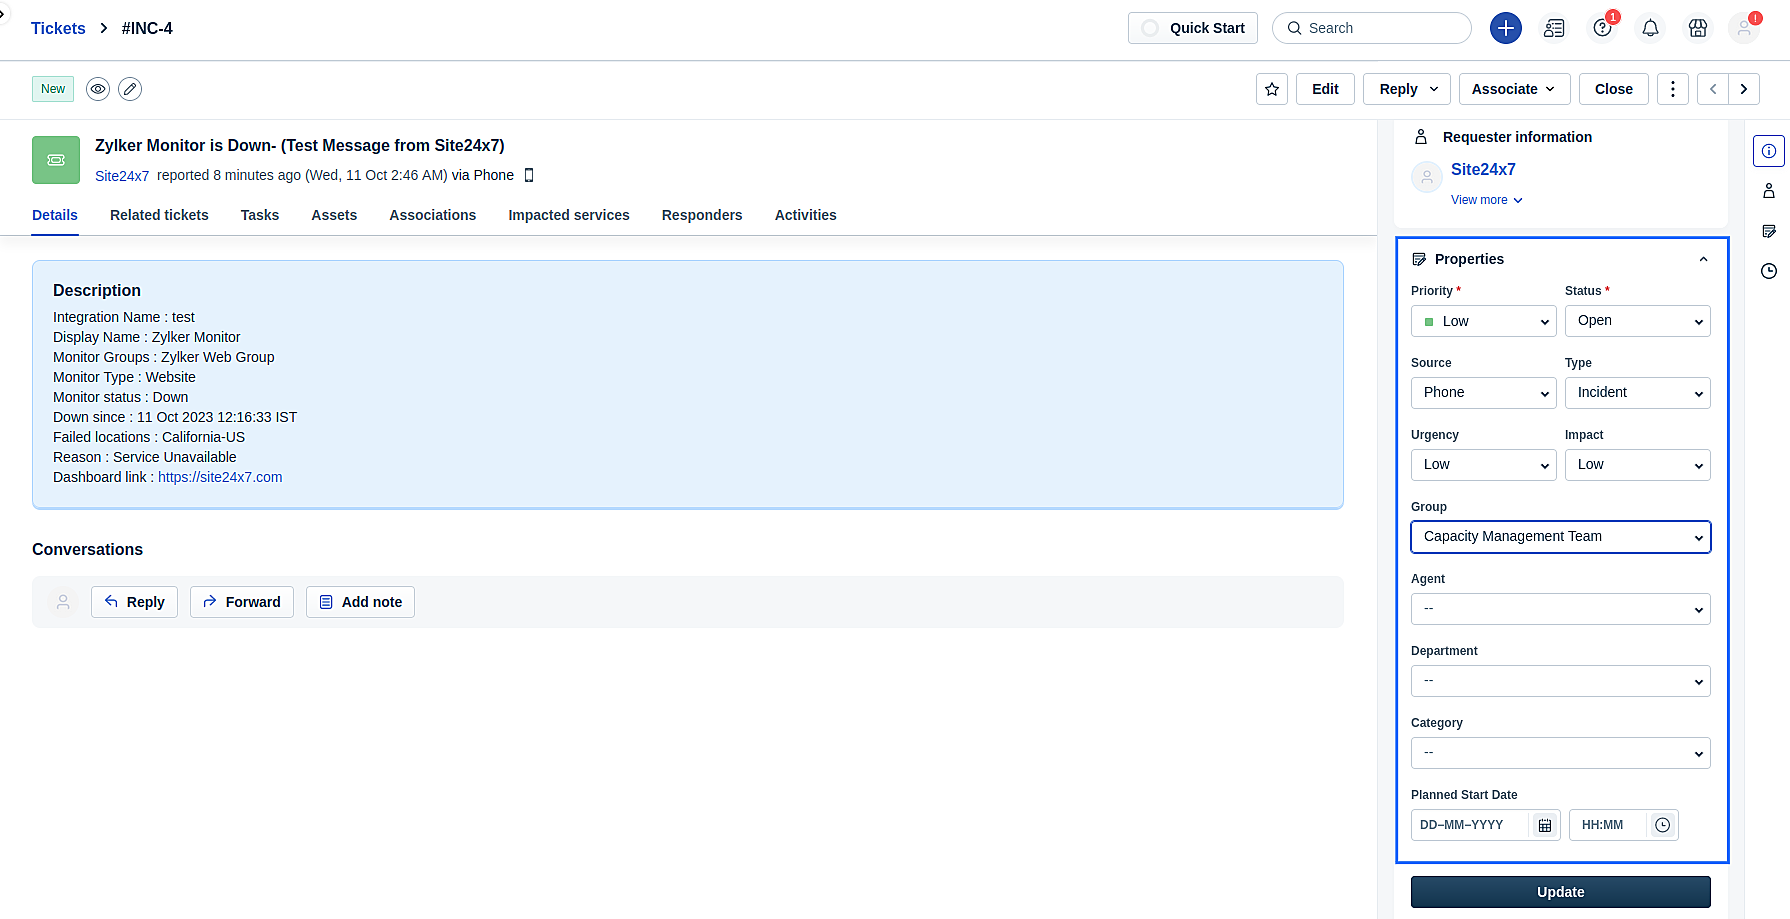Open the Marketplace icon in the top bar
The image size is (1790, 919).
[1698, 28]
